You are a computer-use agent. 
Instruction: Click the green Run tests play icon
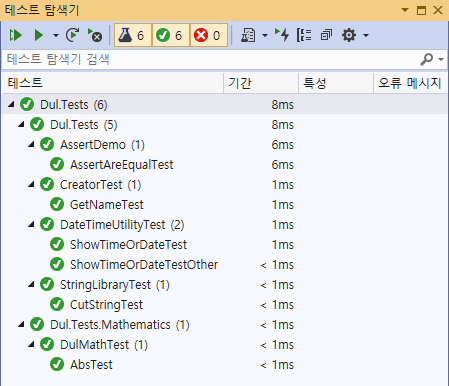(x=39, y=35)
